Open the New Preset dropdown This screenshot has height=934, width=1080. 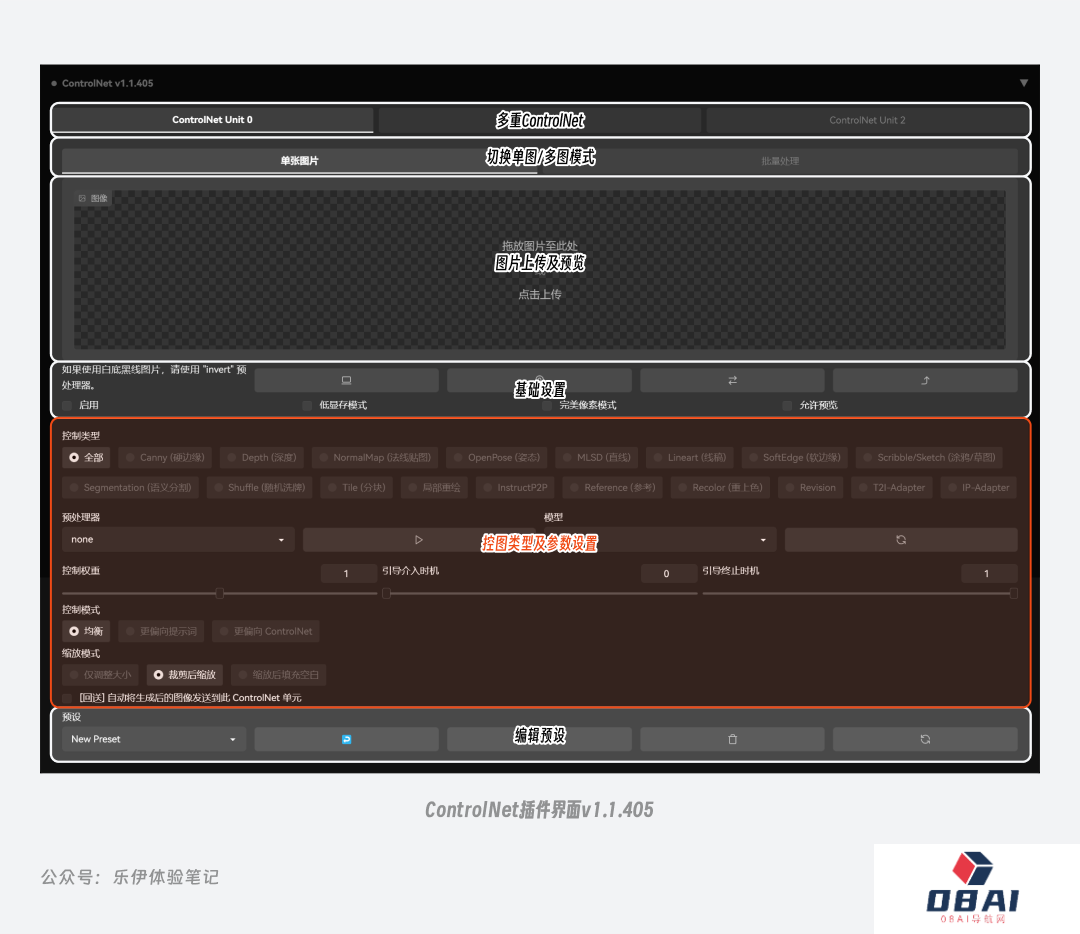coord(154,739)
